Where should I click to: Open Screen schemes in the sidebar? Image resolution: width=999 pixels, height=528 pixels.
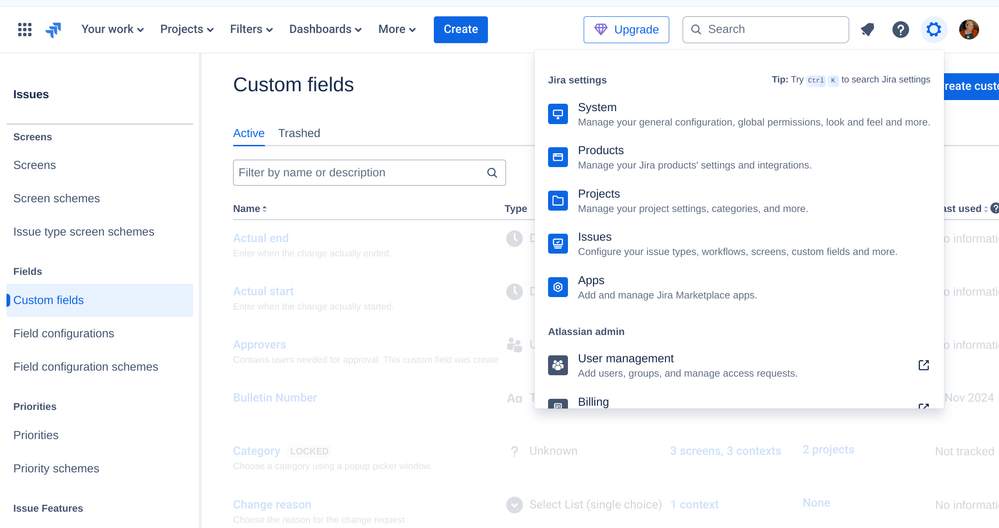(x=57, y=198)
